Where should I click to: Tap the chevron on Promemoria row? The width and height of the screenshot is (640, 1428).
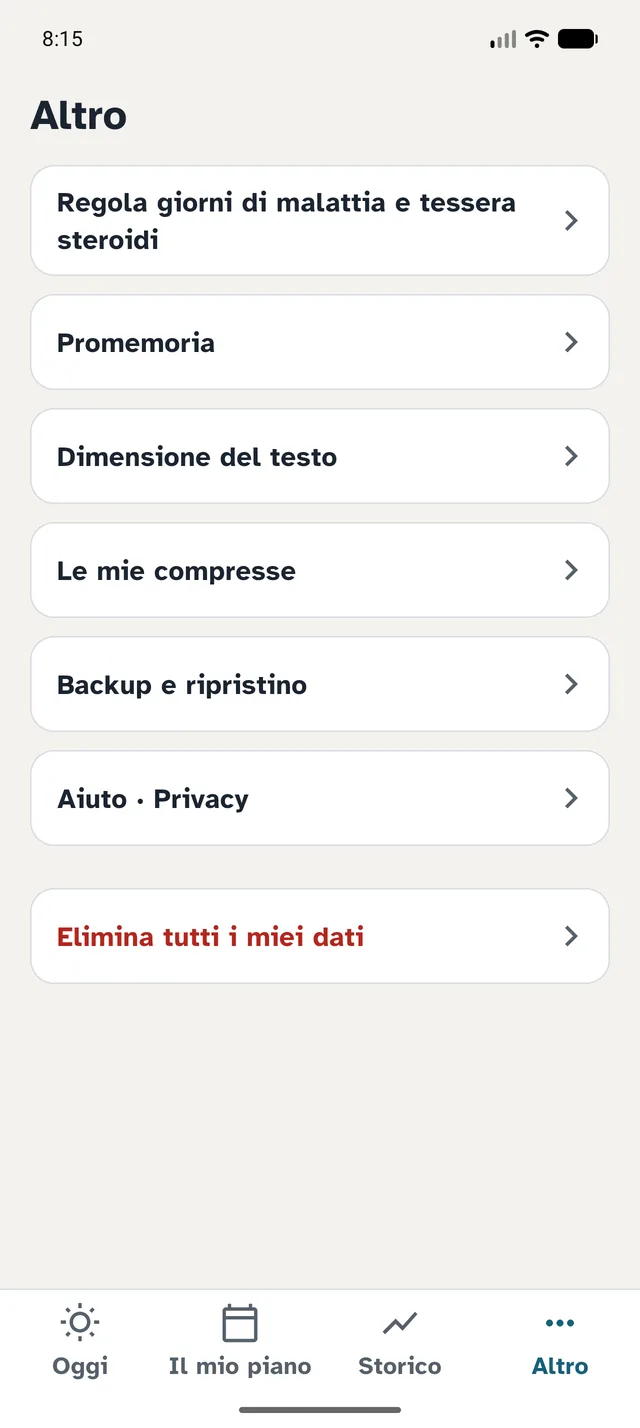click(x=571, y=342)
